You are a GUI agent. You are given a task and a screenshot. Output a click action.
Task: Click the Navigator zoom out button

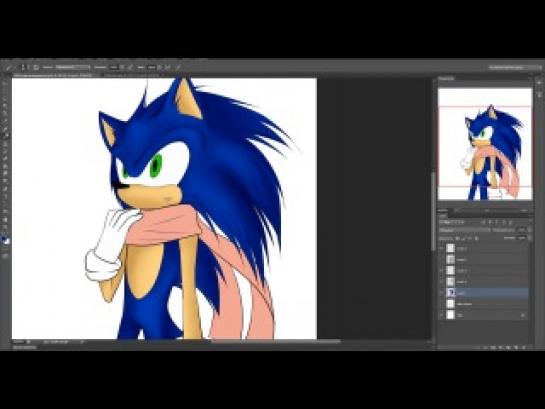456,211
